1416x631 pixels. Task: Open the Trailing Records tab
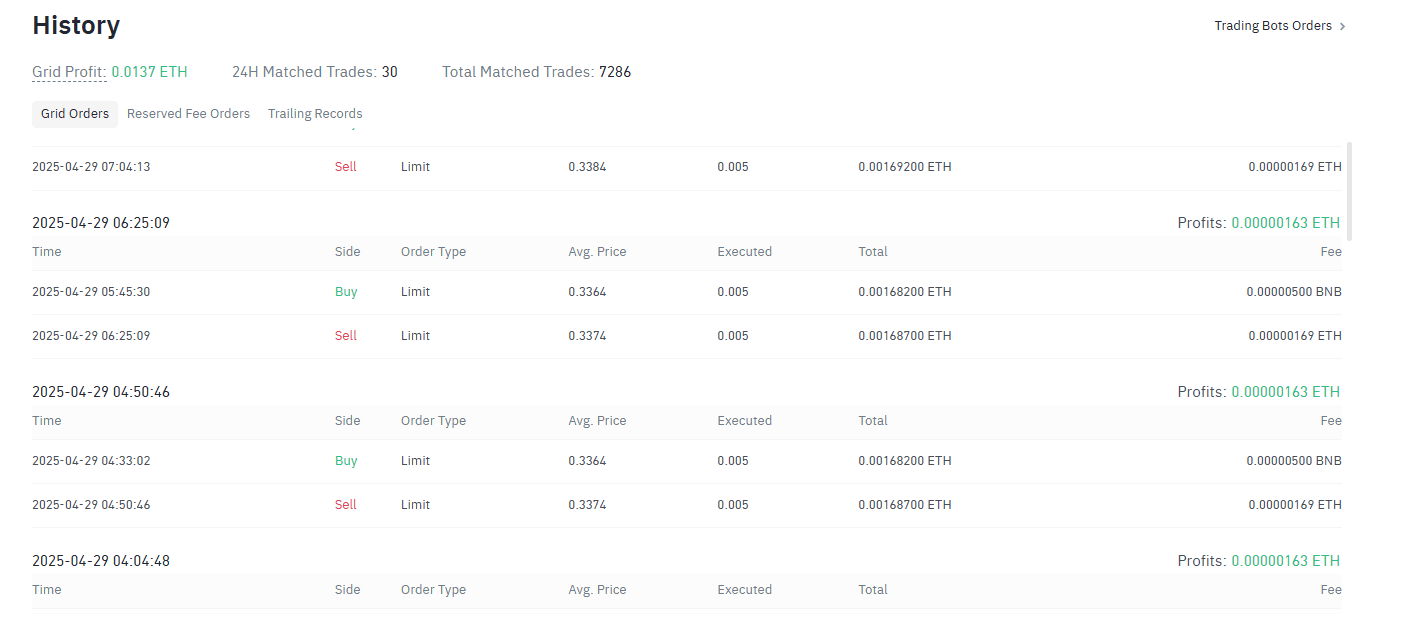click(315, 114)
